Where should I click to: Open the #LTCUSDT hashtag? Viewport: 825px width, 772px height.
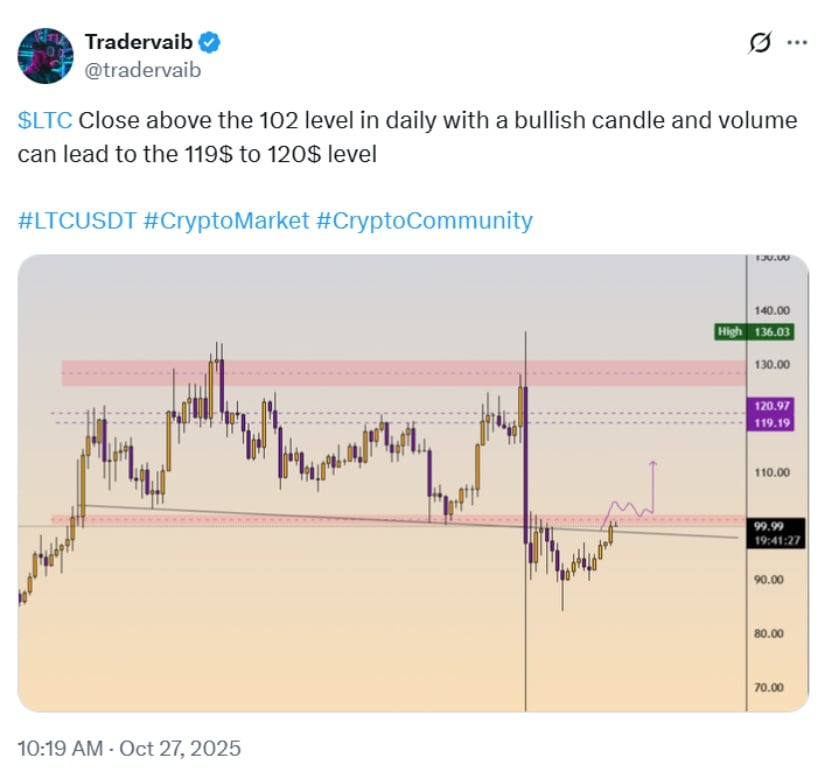[x=76, y=220]
